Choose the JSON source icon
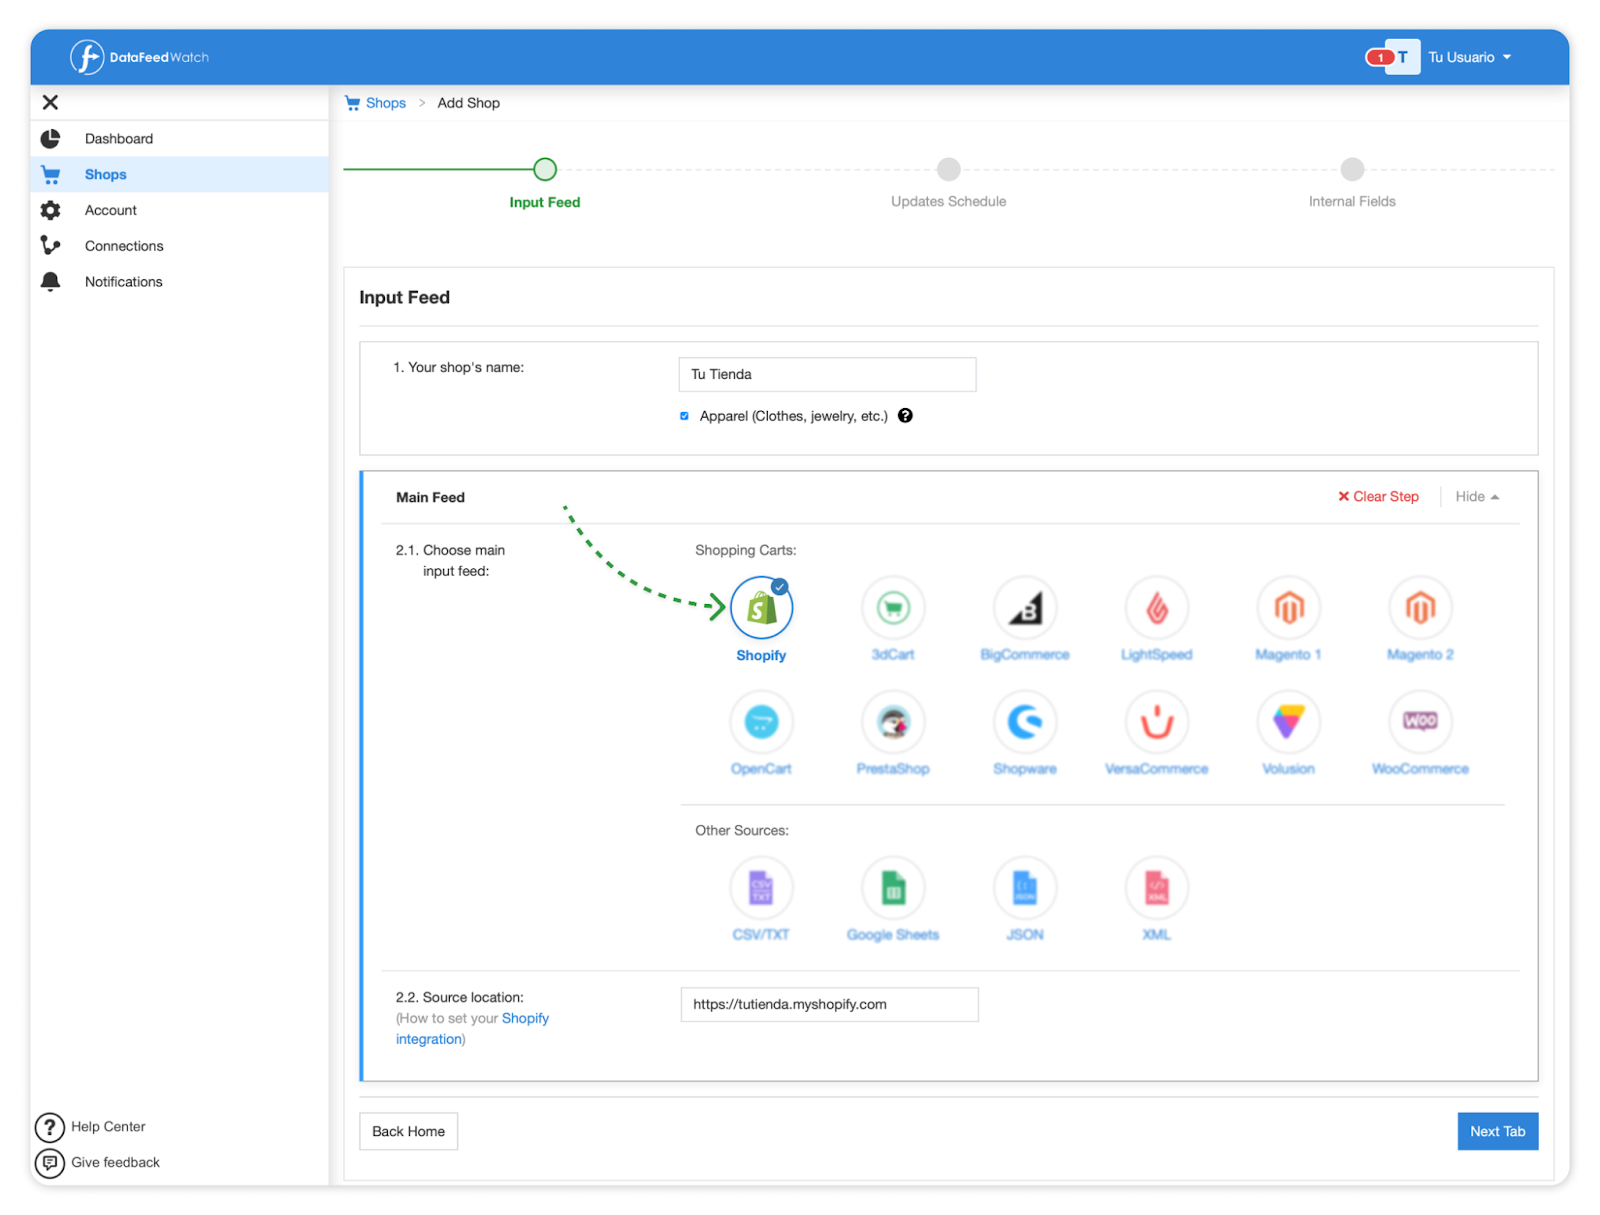The height and width of the screenshot is (1215, 1600). [1025, 888]
